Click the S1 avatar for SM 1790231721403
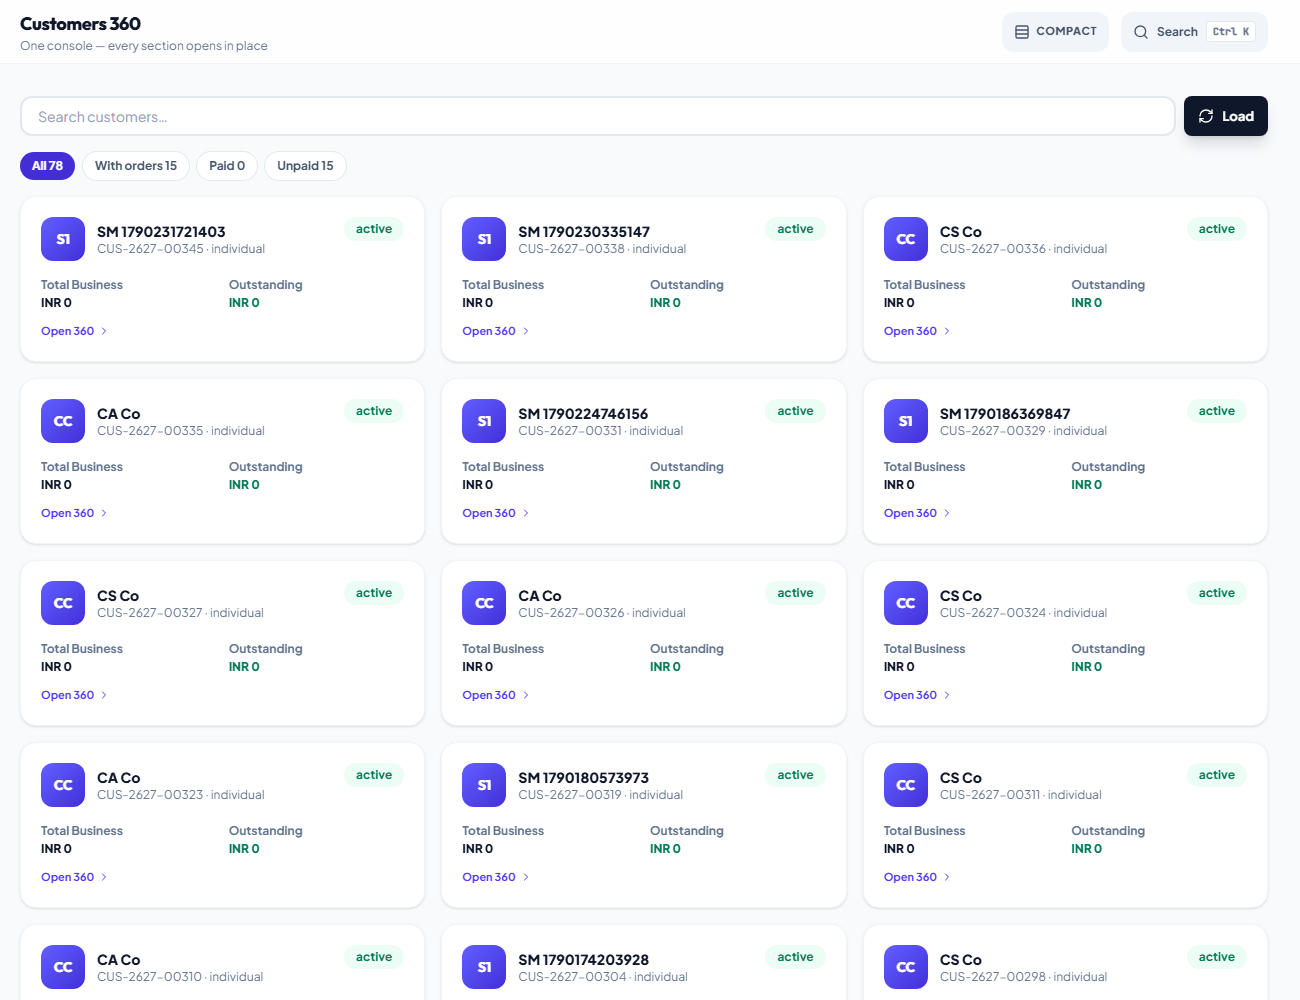The image size is (1300, 1000). click(x=63, y=239)
